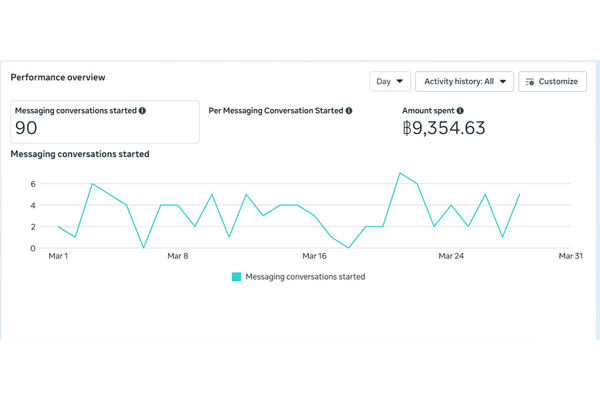Open the Customize options
Screen dimensions: 600x400
(552, 81)
